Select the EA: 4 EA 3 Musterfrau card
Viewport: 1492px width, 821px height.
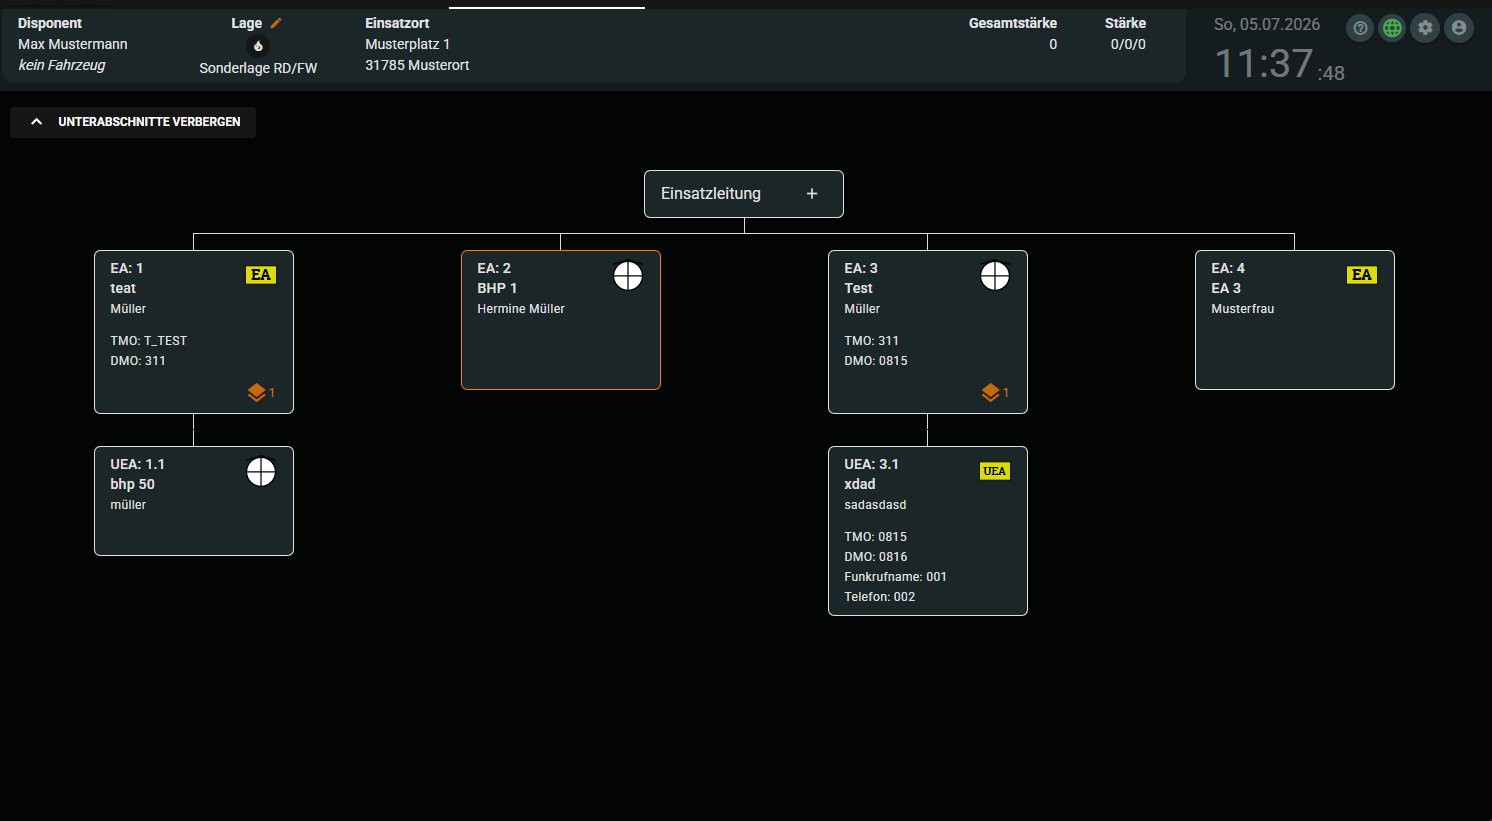pyautogui.click(x=1295, y=320)
